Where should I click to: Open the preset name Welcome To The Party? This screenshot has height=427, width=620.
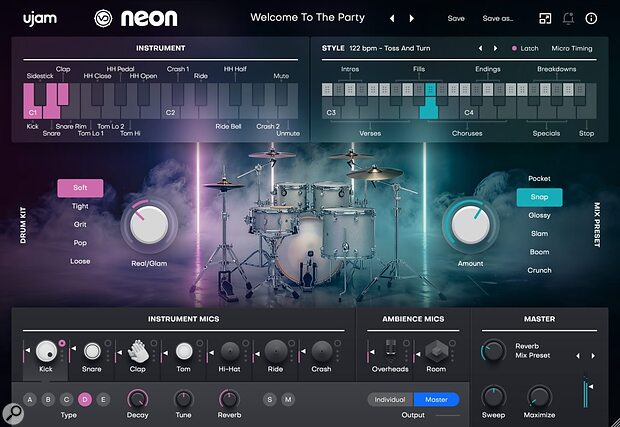(x=308, y=18)
